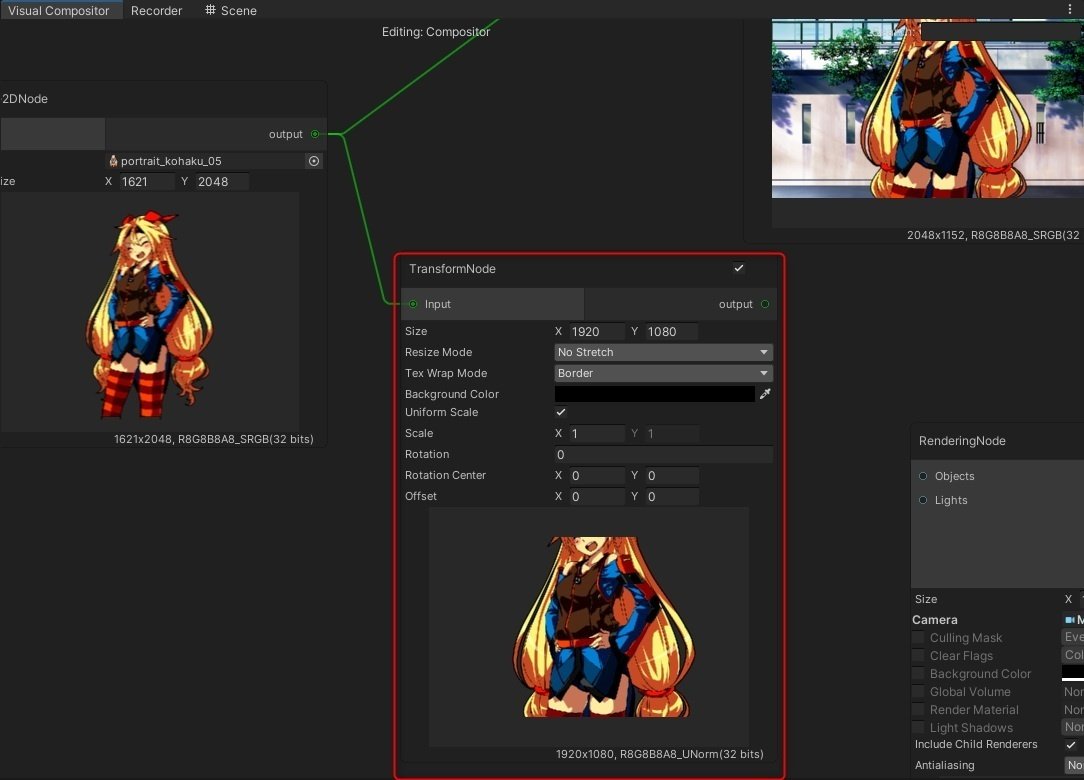The height and width of the screenshot is (780, 1084).
Task: Enable the Global Volume override checkbox
Action: pos(918,691)
